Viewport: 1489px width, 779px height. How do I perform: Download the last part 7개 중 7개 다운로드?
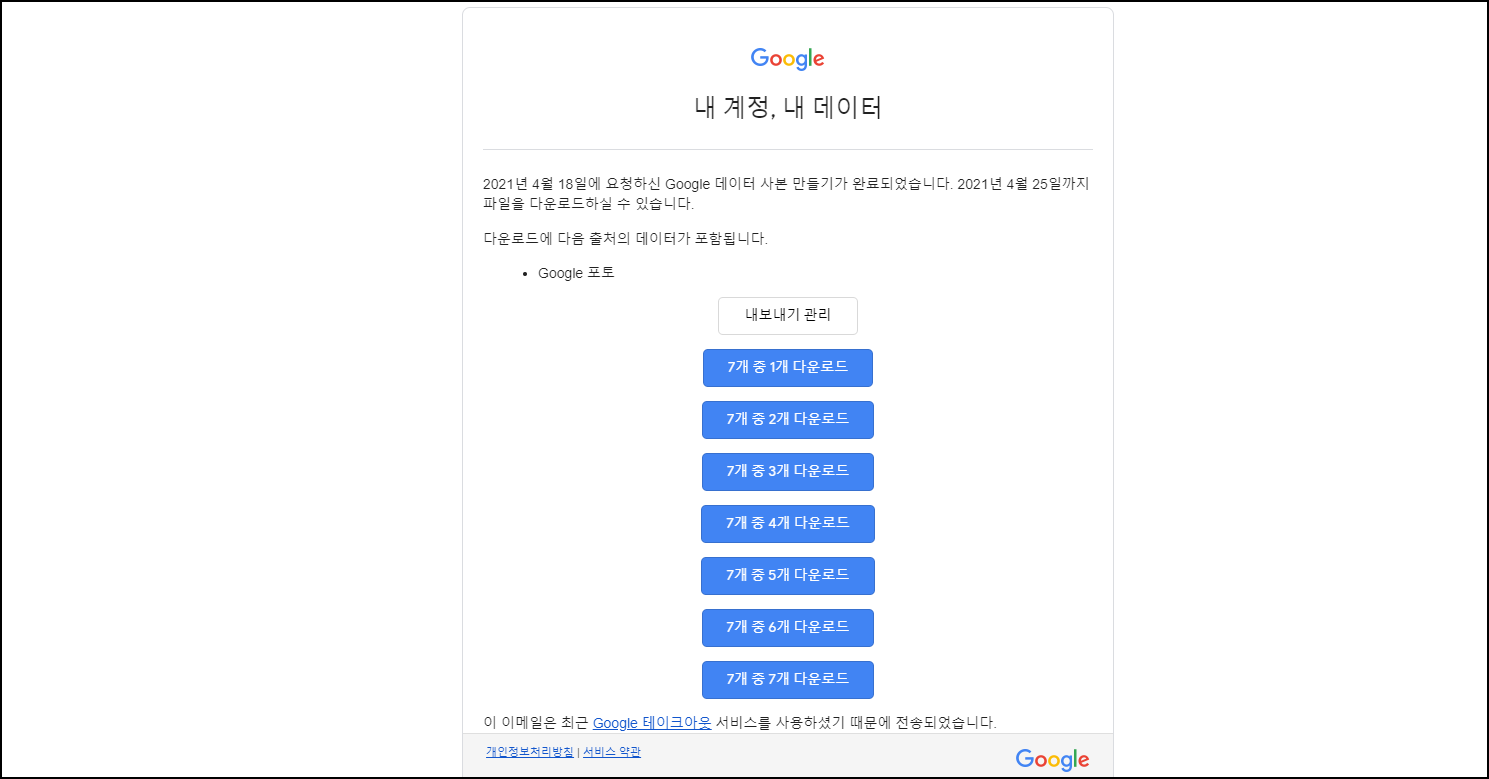788,680
